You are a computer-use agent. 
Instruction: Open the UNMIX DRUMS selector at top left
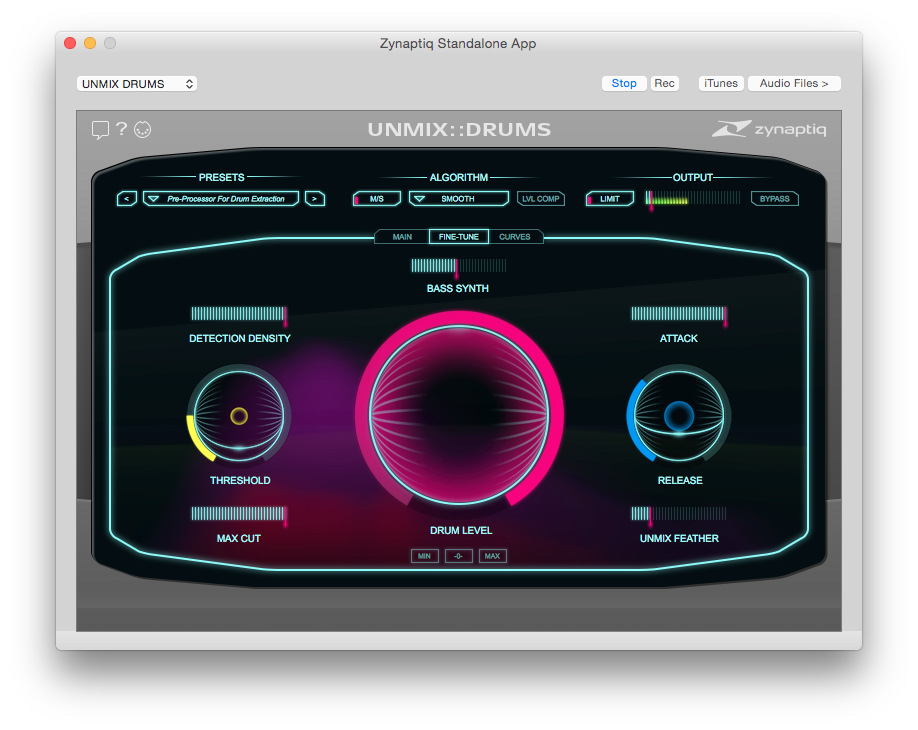coord(136,83)
